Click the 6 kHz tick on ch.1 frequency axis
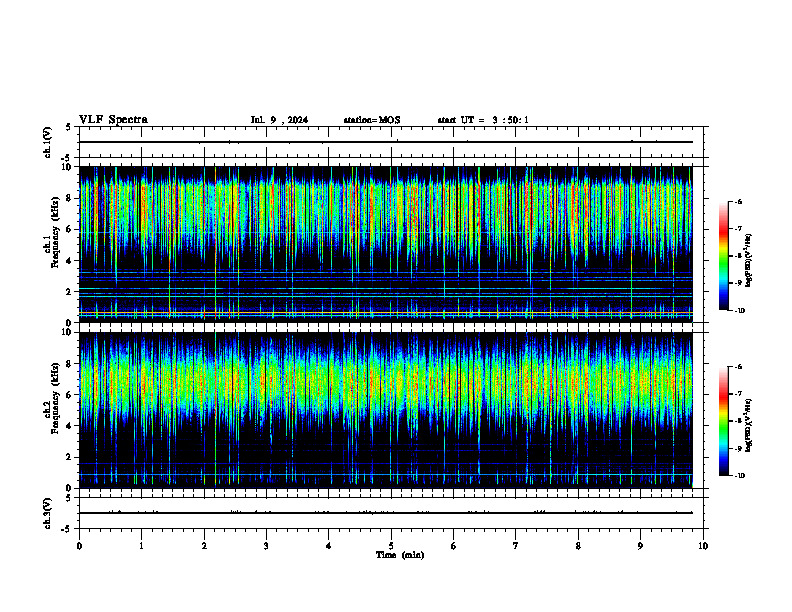This screenshot has height=612, width=792. [x=69, y=229]
